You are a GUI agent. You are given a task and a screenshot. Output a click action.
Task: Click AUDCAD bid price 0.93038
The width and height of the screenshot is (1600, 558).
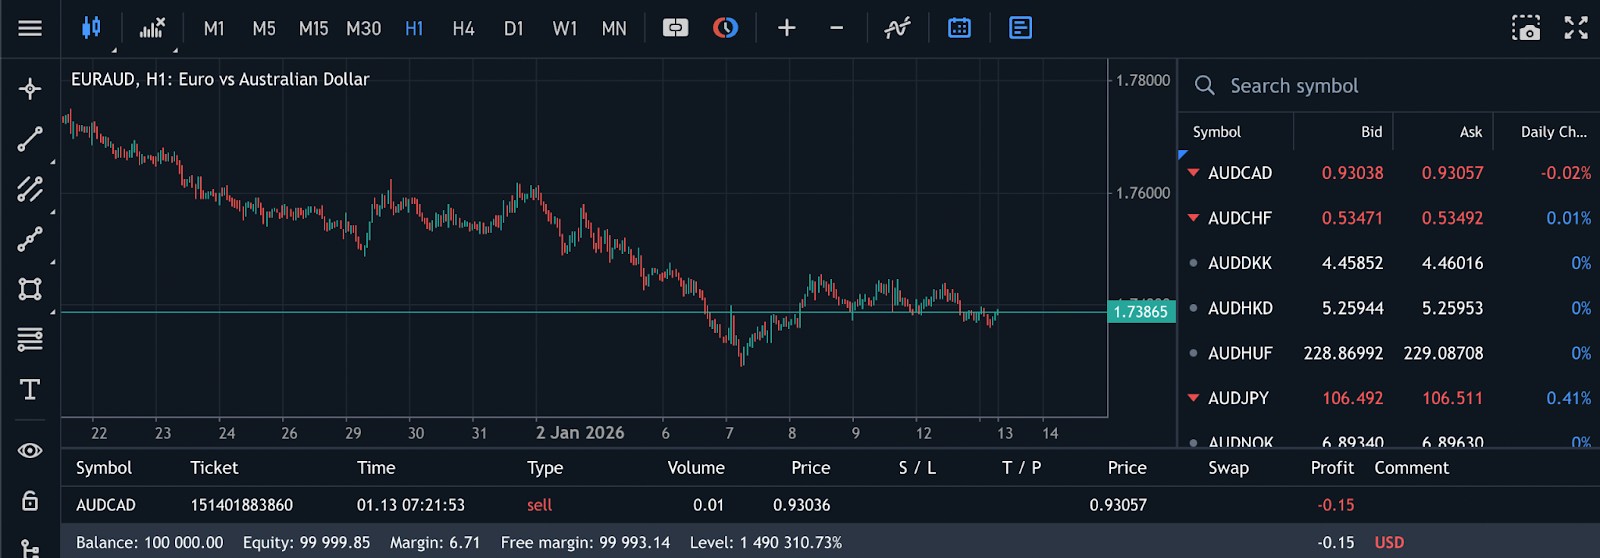pos(1352,173)
